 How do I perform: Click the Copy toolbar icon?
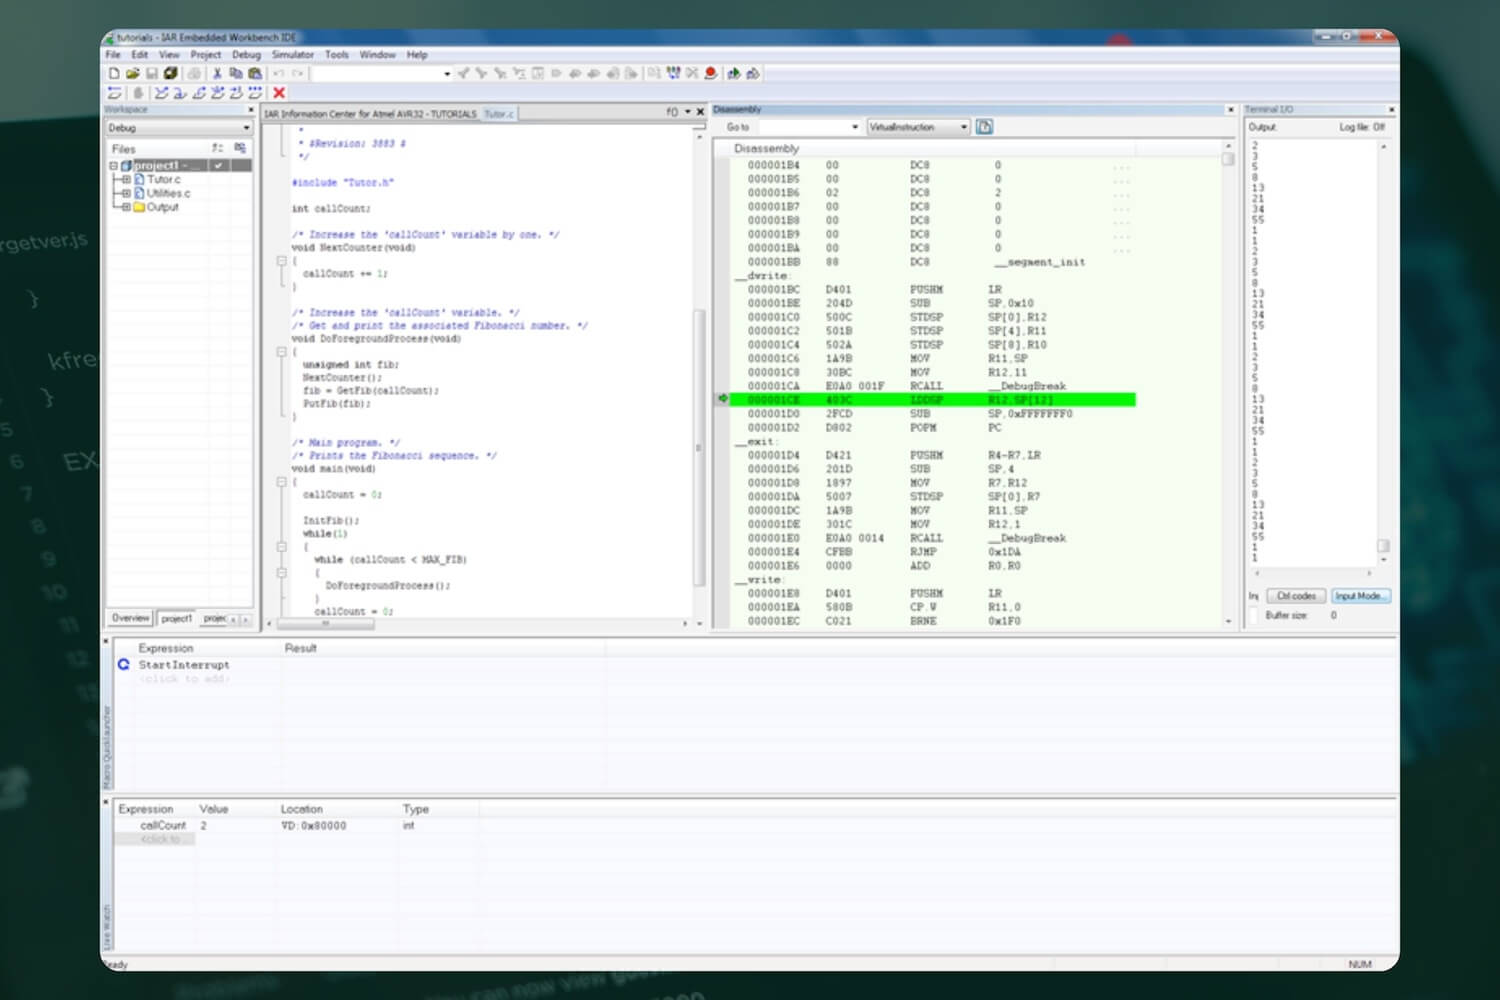coord(236,73)
